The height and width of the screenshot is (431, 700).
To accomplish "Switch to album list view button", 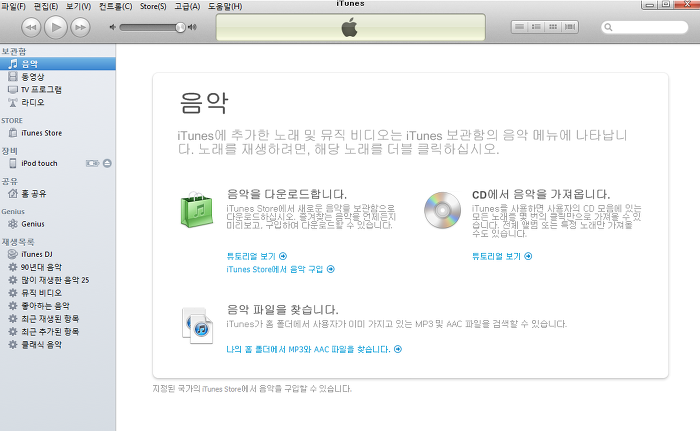I will (536, 27).
